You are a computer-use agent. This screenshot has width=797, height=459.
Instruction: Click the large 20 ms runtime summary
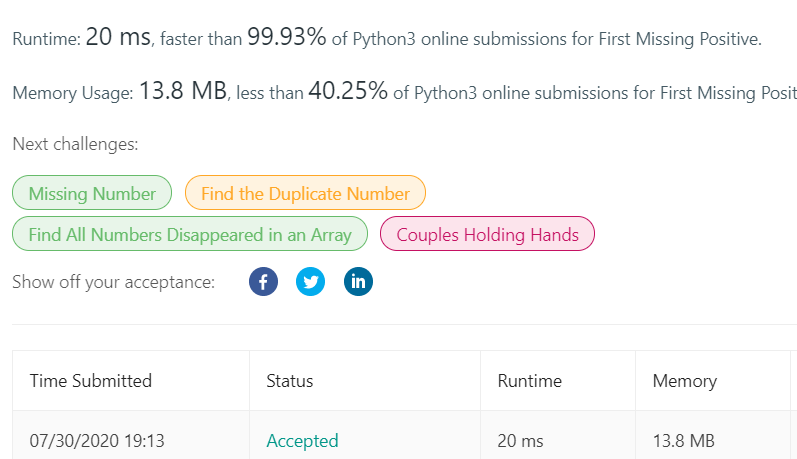pyautogui.click(x=117, y=38)
